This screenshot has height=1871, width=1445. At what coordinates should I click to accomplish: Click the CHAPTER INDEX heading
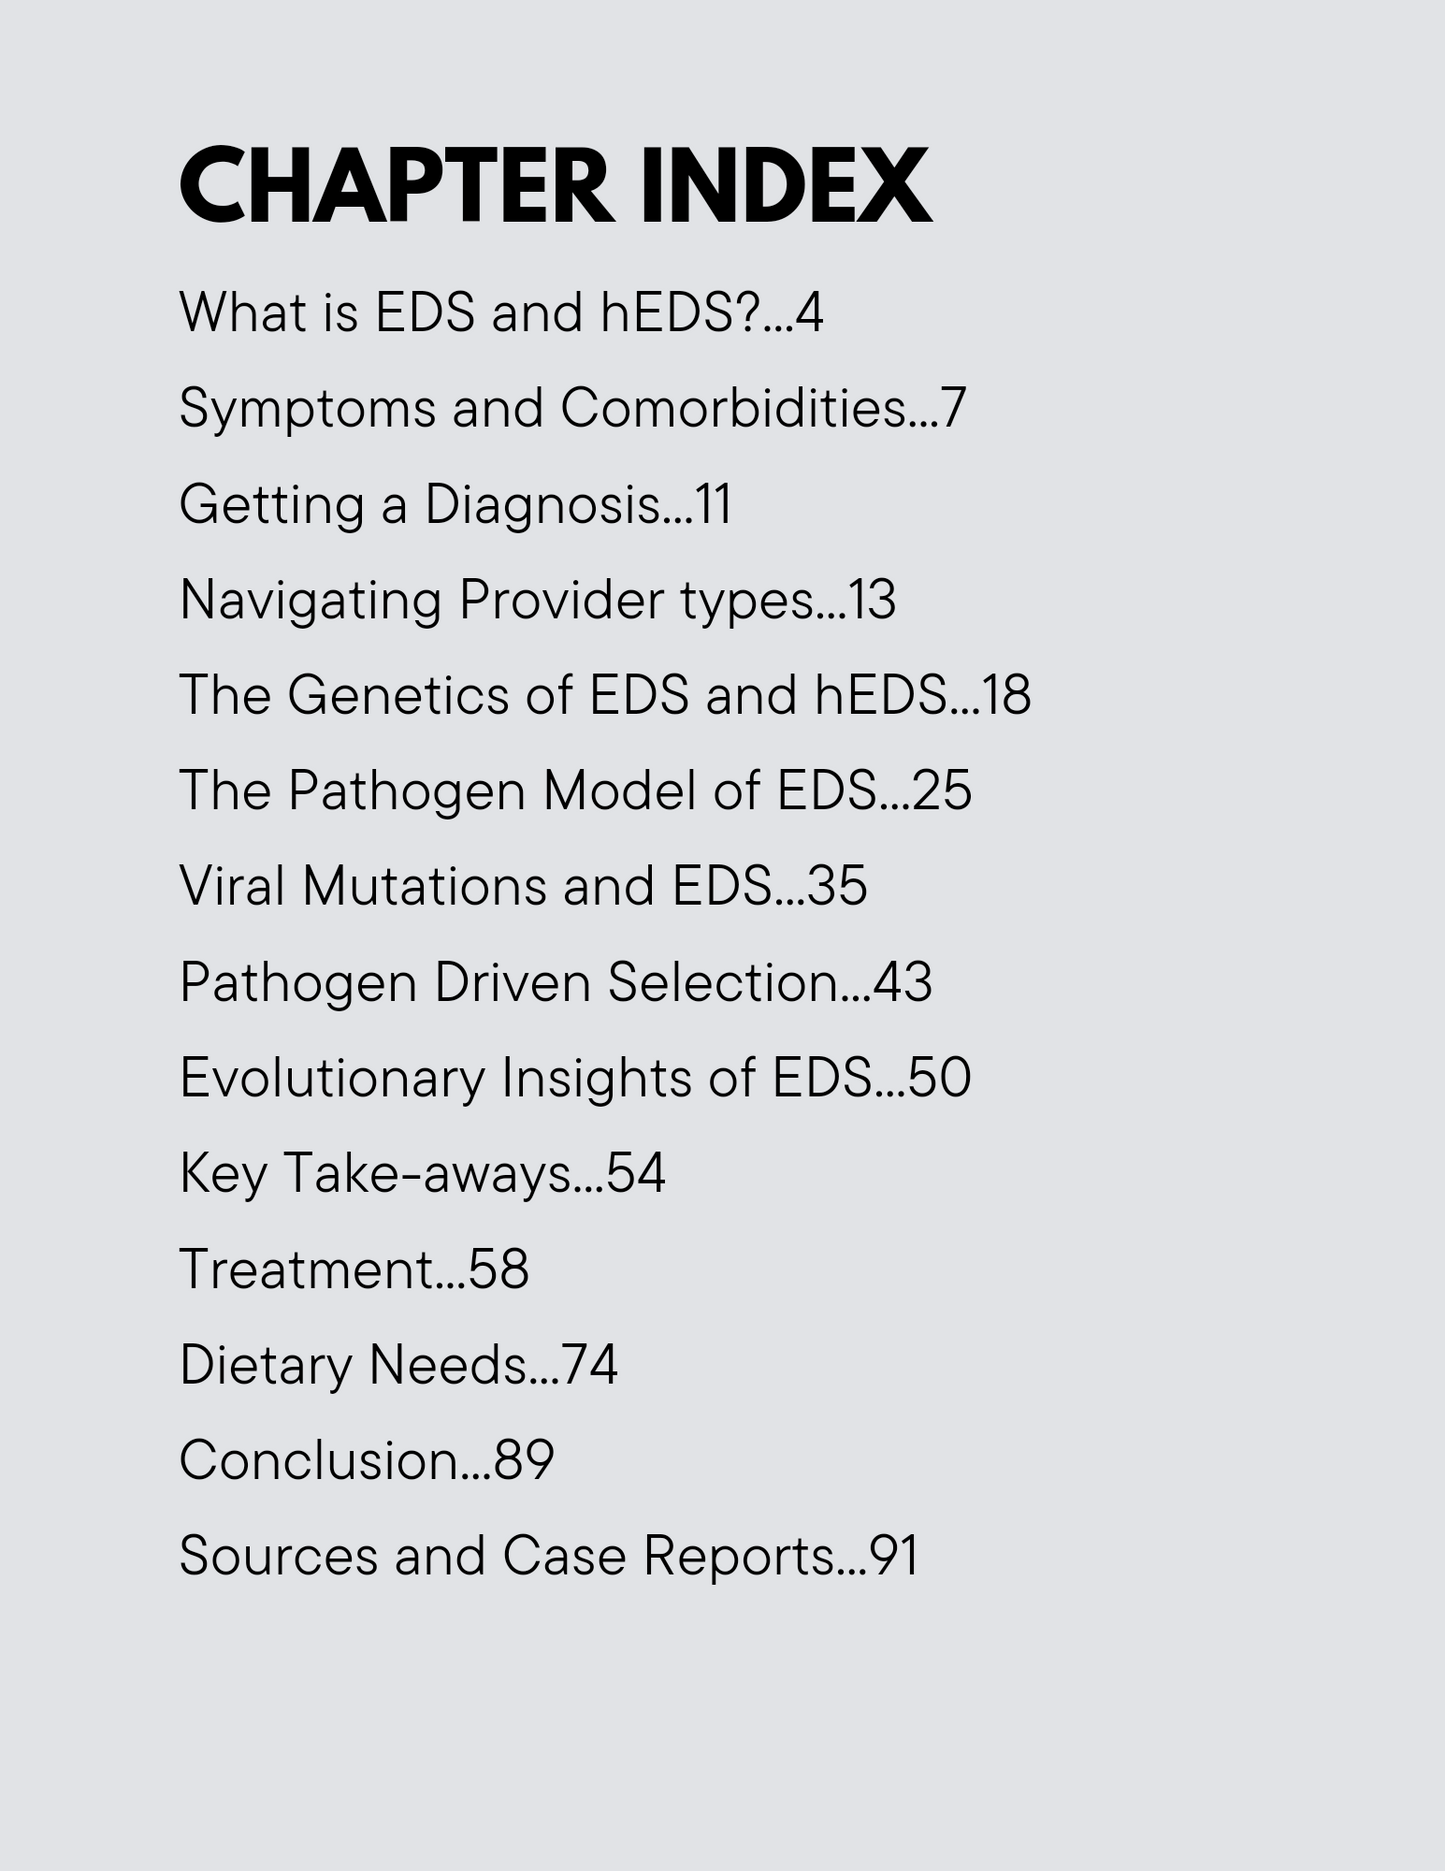(555, 186)
